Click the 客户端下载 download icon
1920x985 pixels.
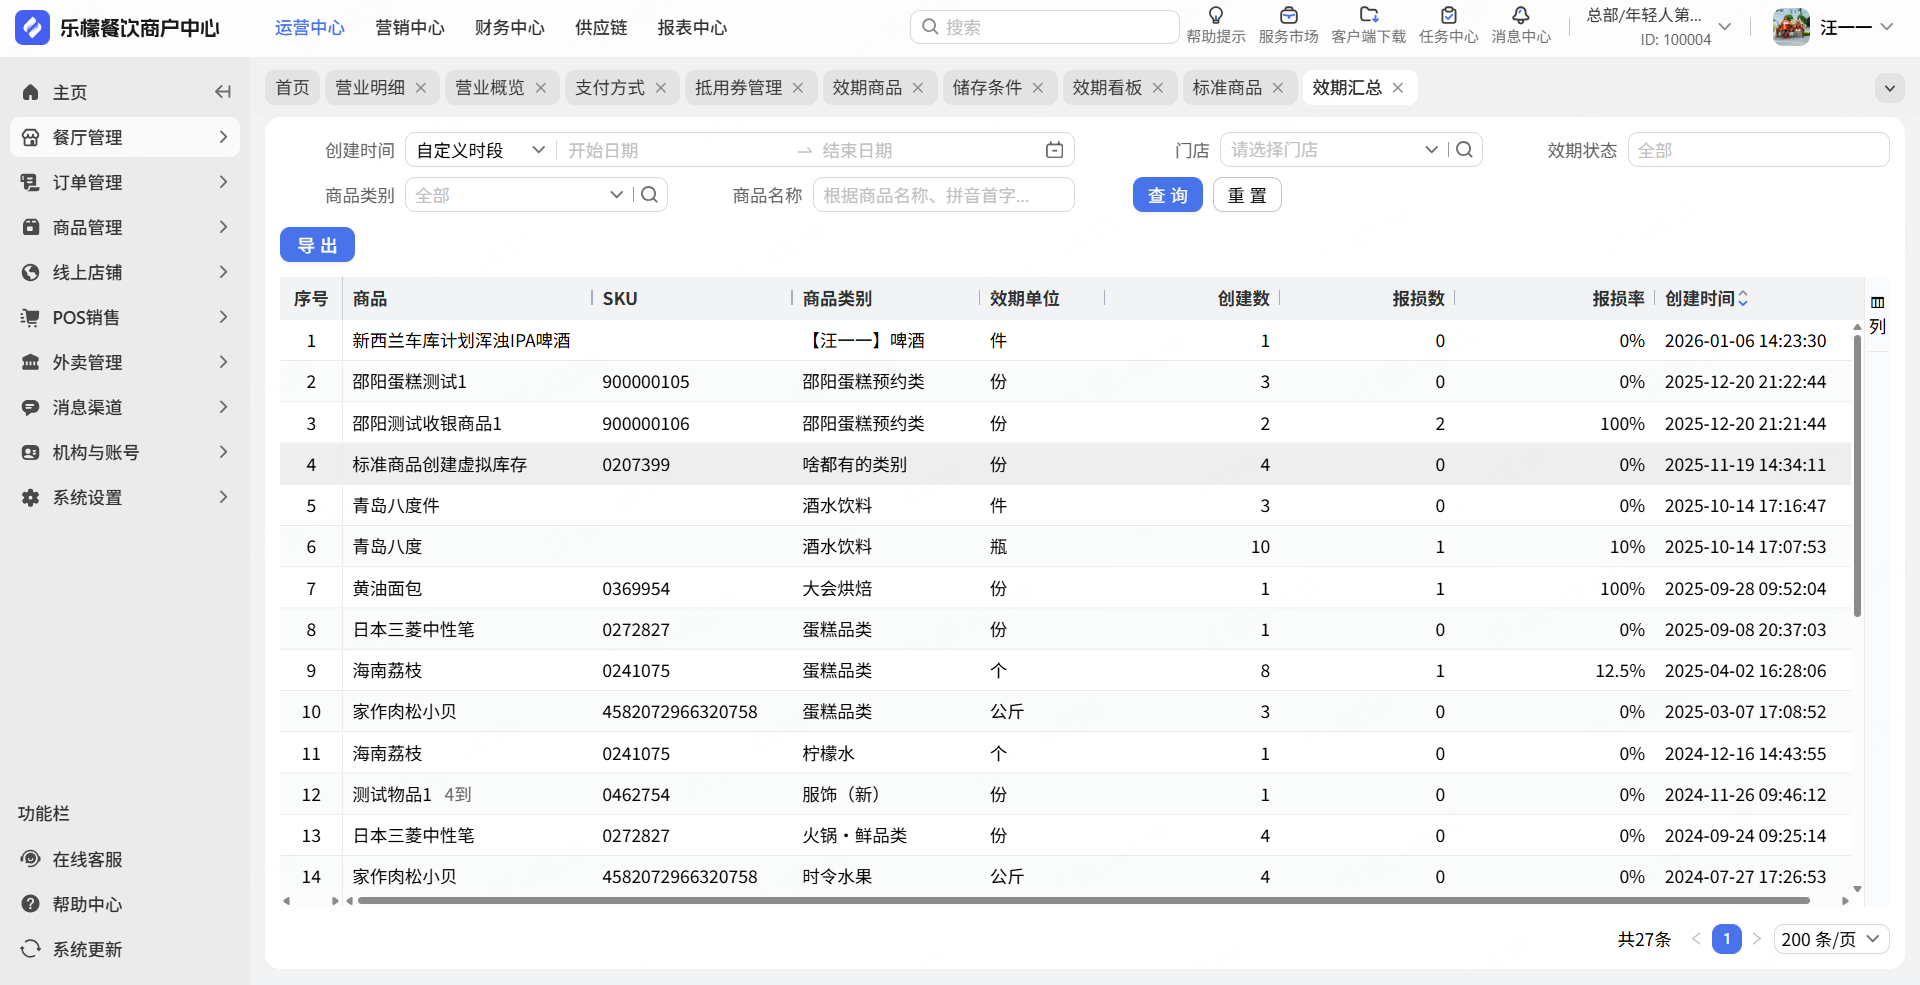1368,16
